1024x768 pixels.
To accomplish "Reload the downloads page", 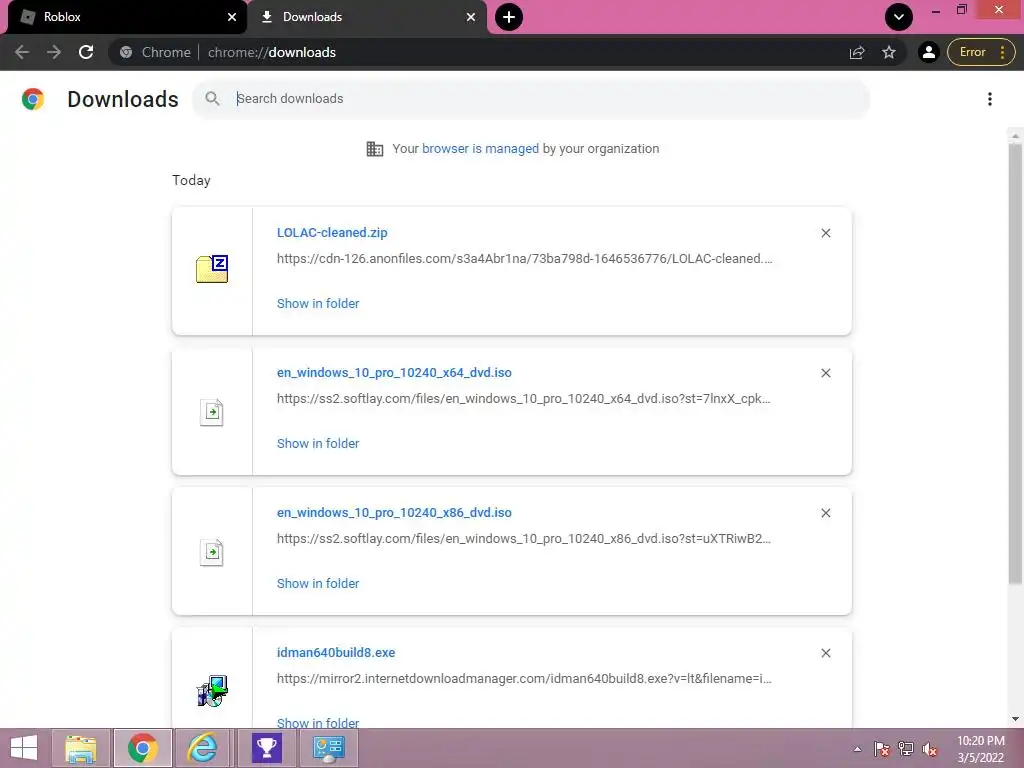I will click(86, 52).
